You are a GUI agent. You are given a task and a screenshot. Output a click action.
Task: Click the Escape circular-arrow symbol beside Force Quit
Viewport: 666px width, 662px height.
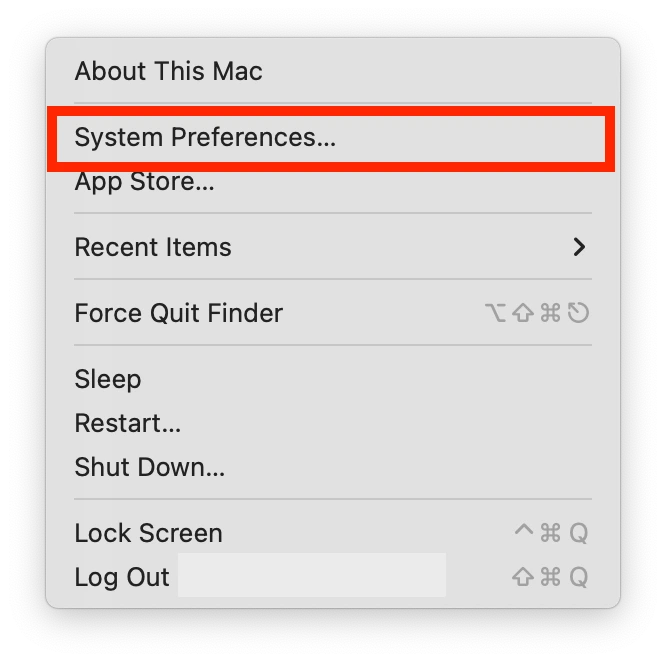(579, 313)
